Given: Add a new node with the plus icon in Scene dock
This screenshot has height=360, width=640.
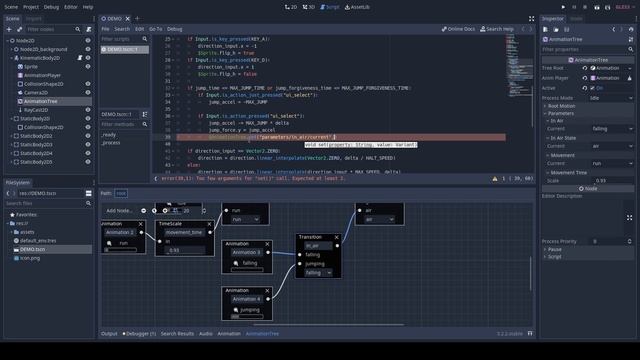Looking at the screenshot, I should (x=9, y=29).
